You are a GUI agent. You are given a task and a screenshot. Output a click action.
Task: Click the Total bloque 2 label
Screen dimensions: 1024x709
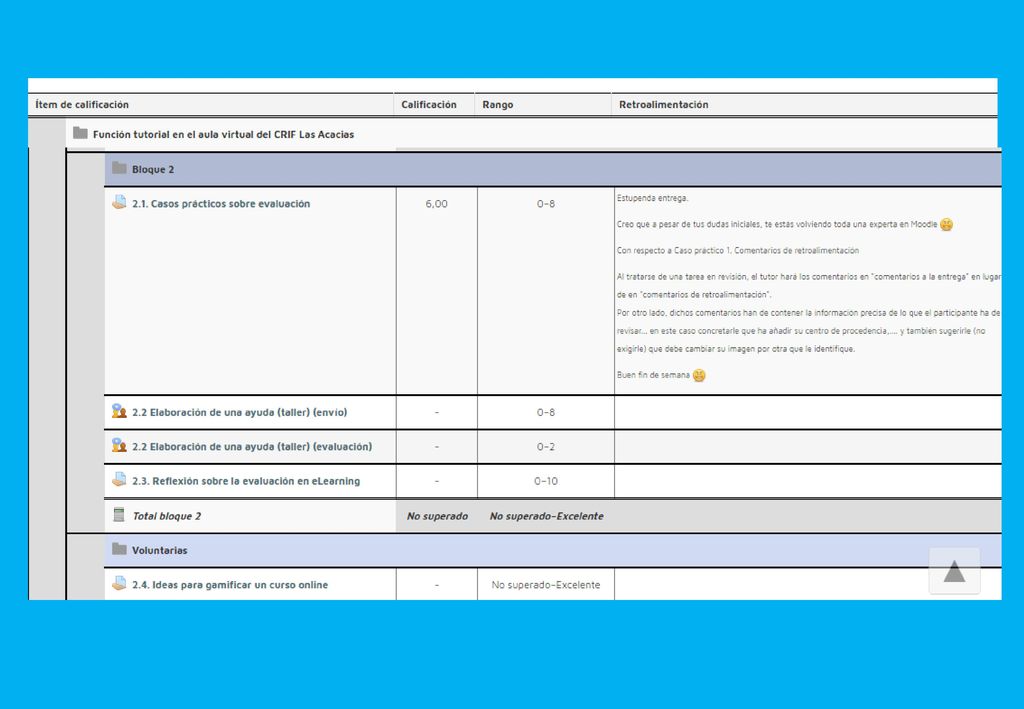click(x=167, y=516)
